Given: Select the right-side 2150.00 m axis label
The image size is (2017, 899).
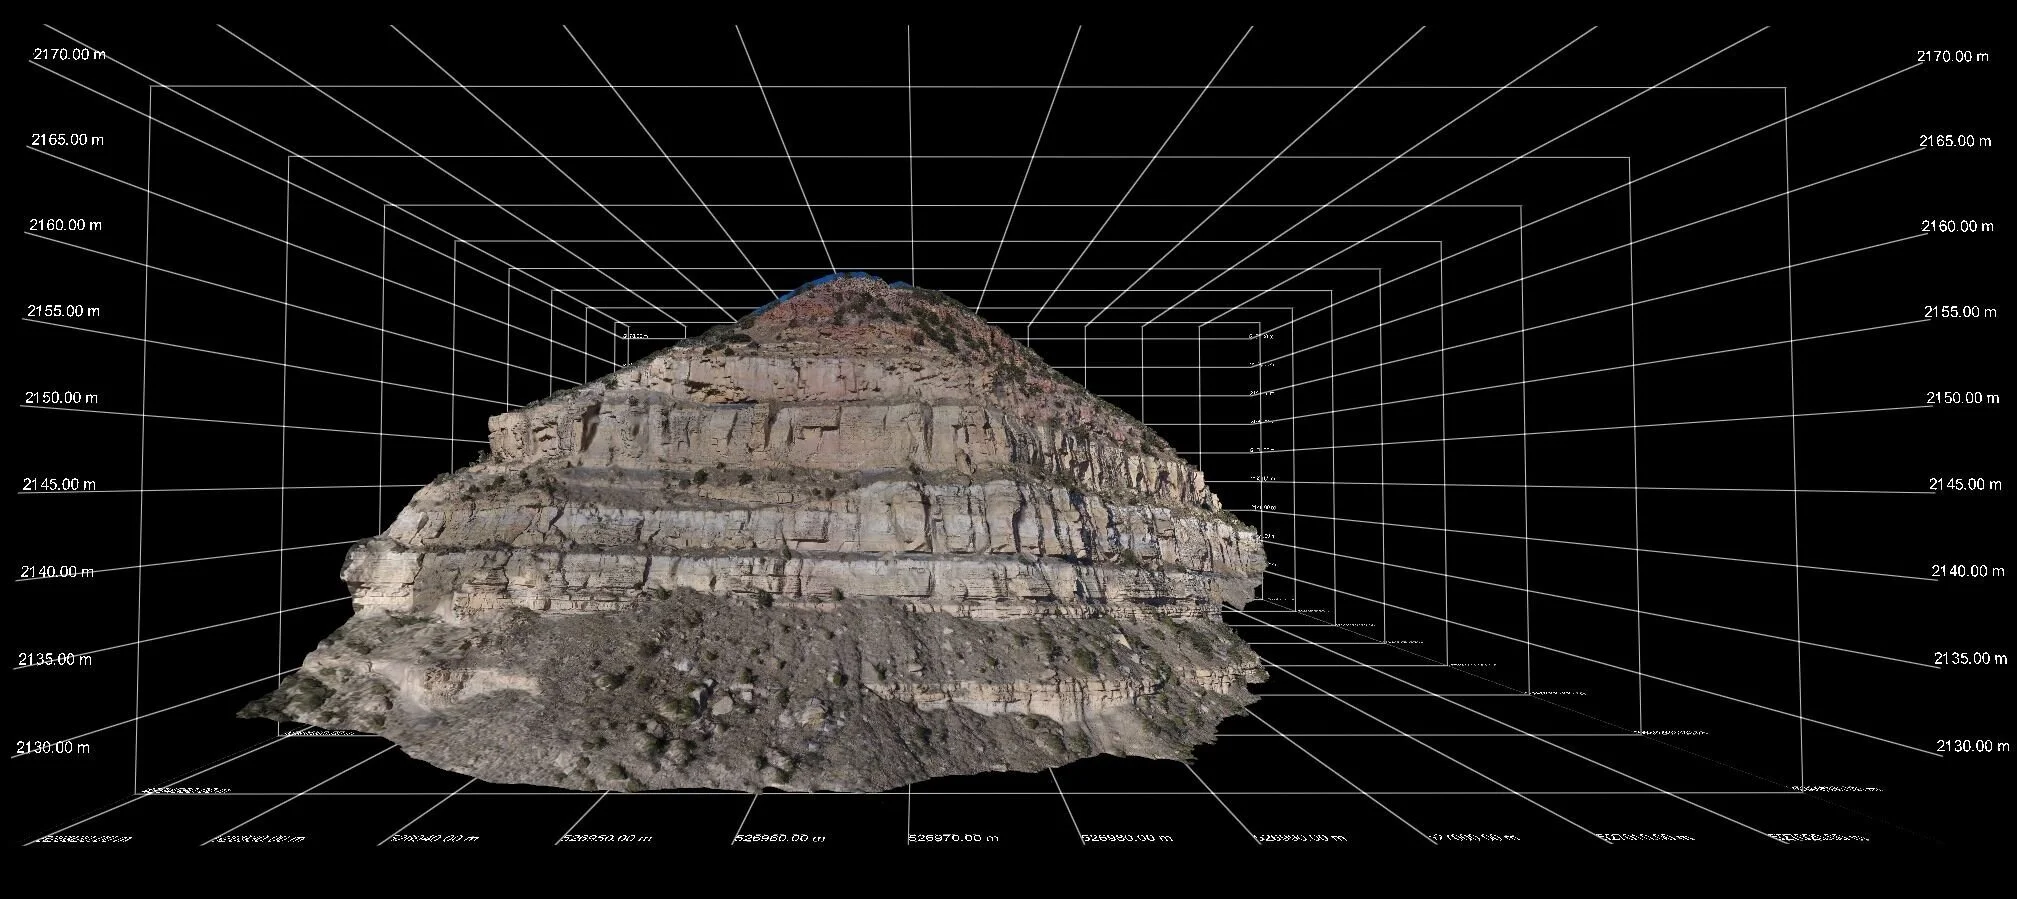Looking at the screenshot, I should 1963,398.
